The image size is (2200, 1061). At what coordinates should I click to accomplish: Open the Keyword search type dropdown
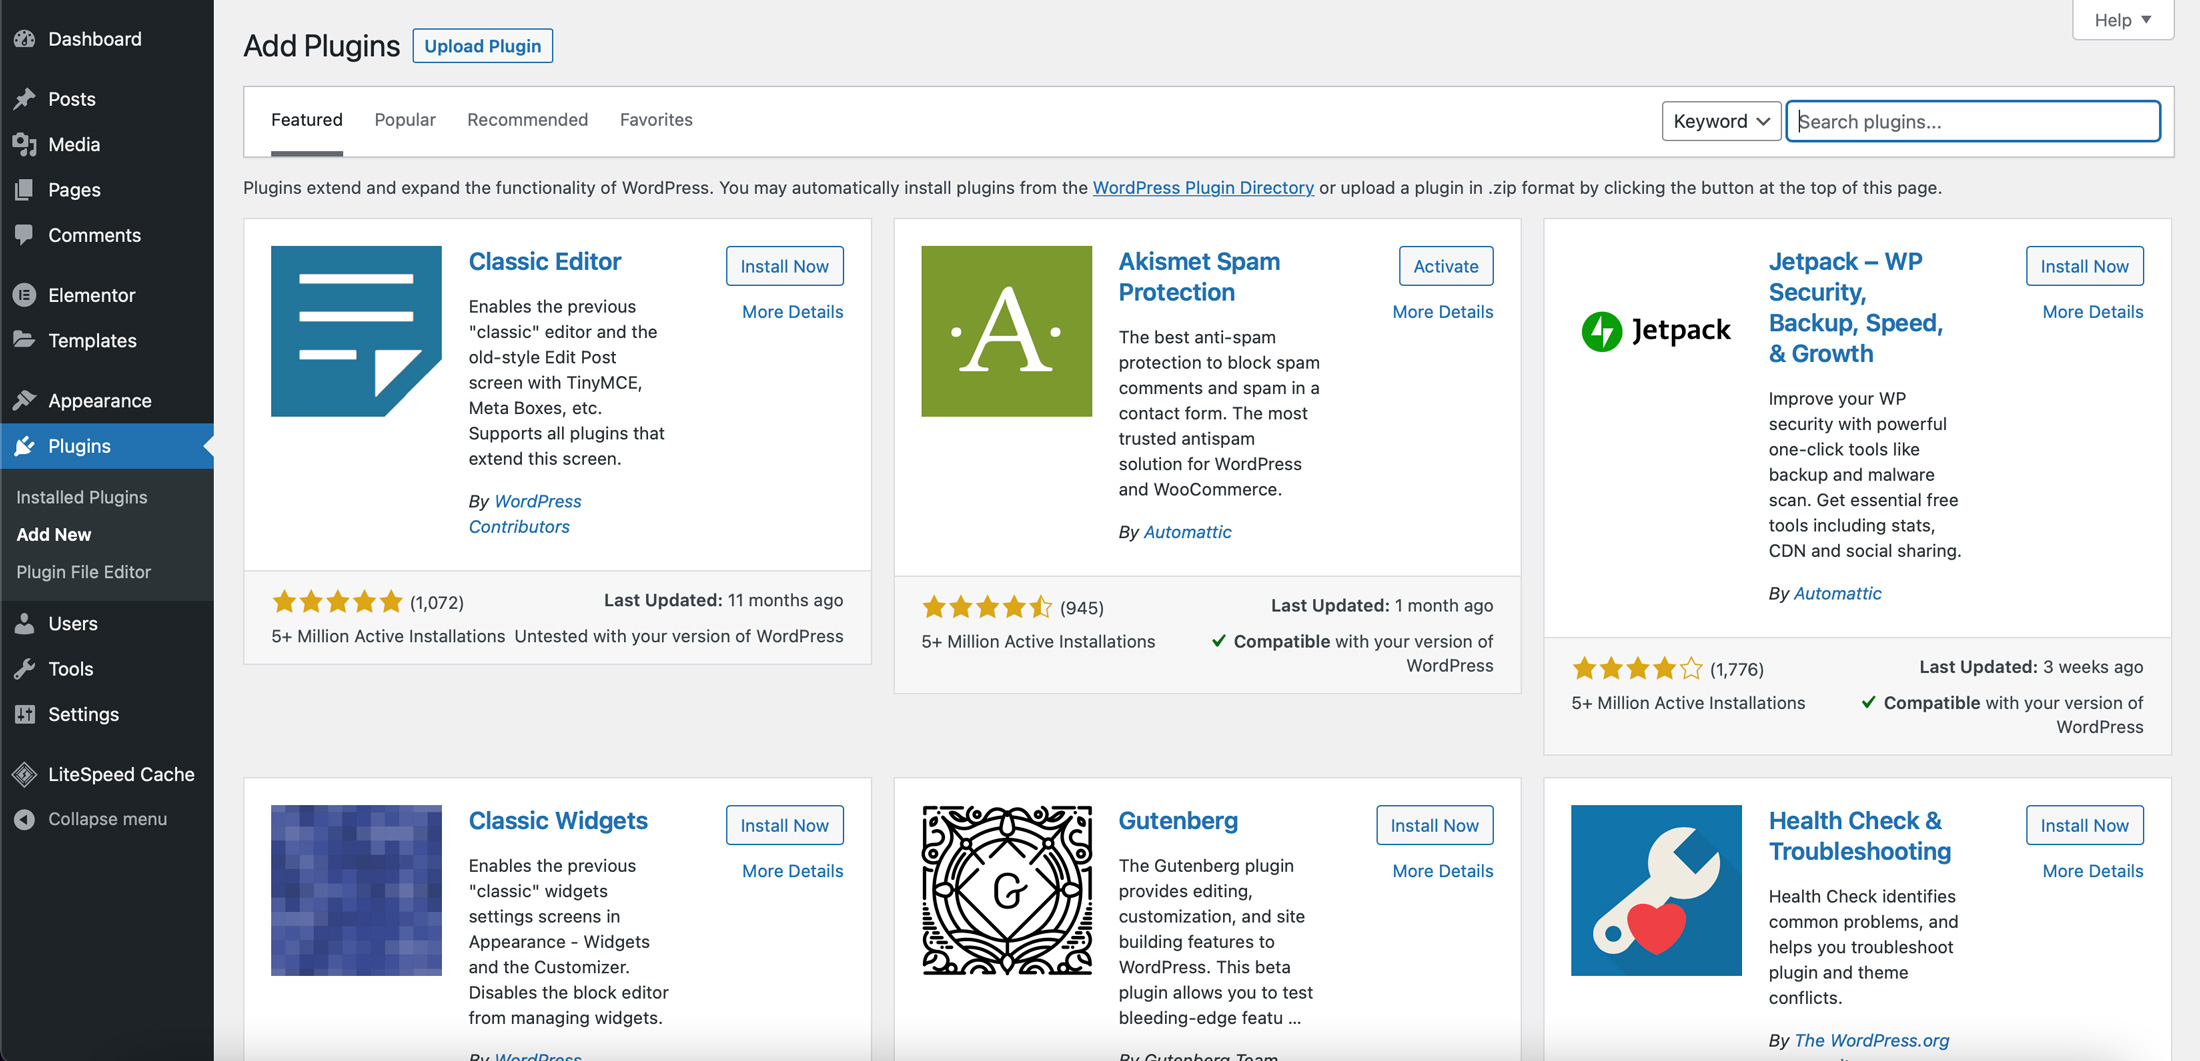click(x=1720, y=121)
